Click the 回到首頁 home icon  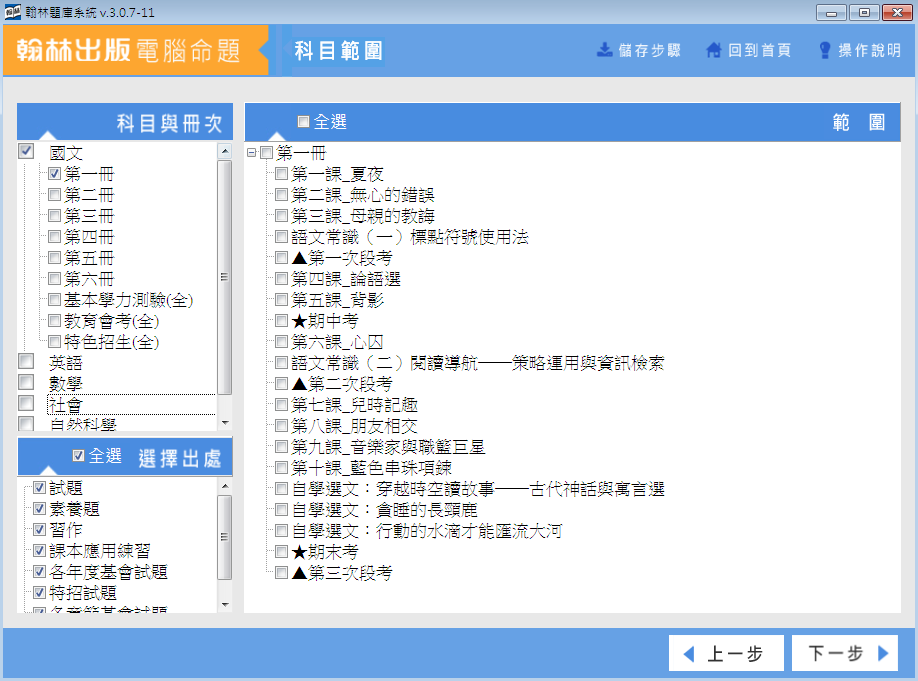[x=714, y=50]
